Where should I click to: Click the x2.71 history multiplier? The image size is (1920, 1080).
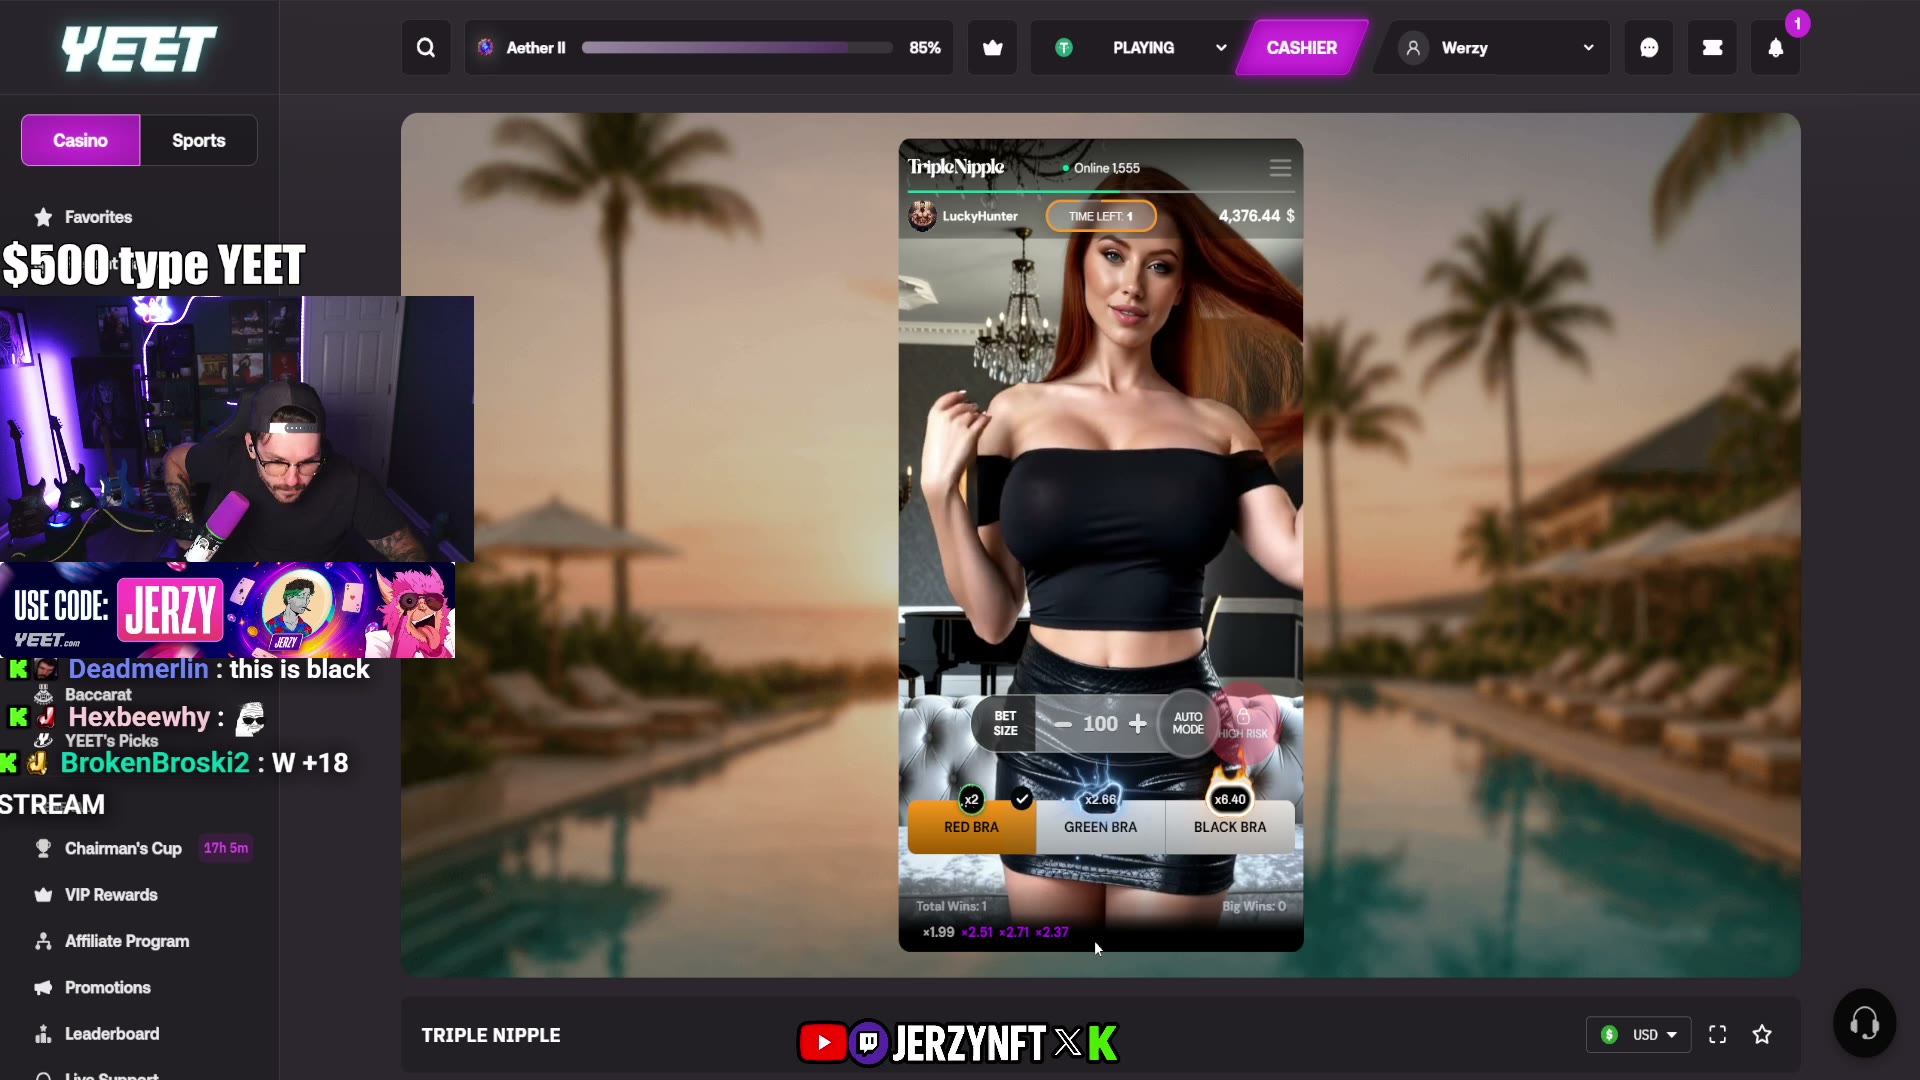click(1014, 932)
